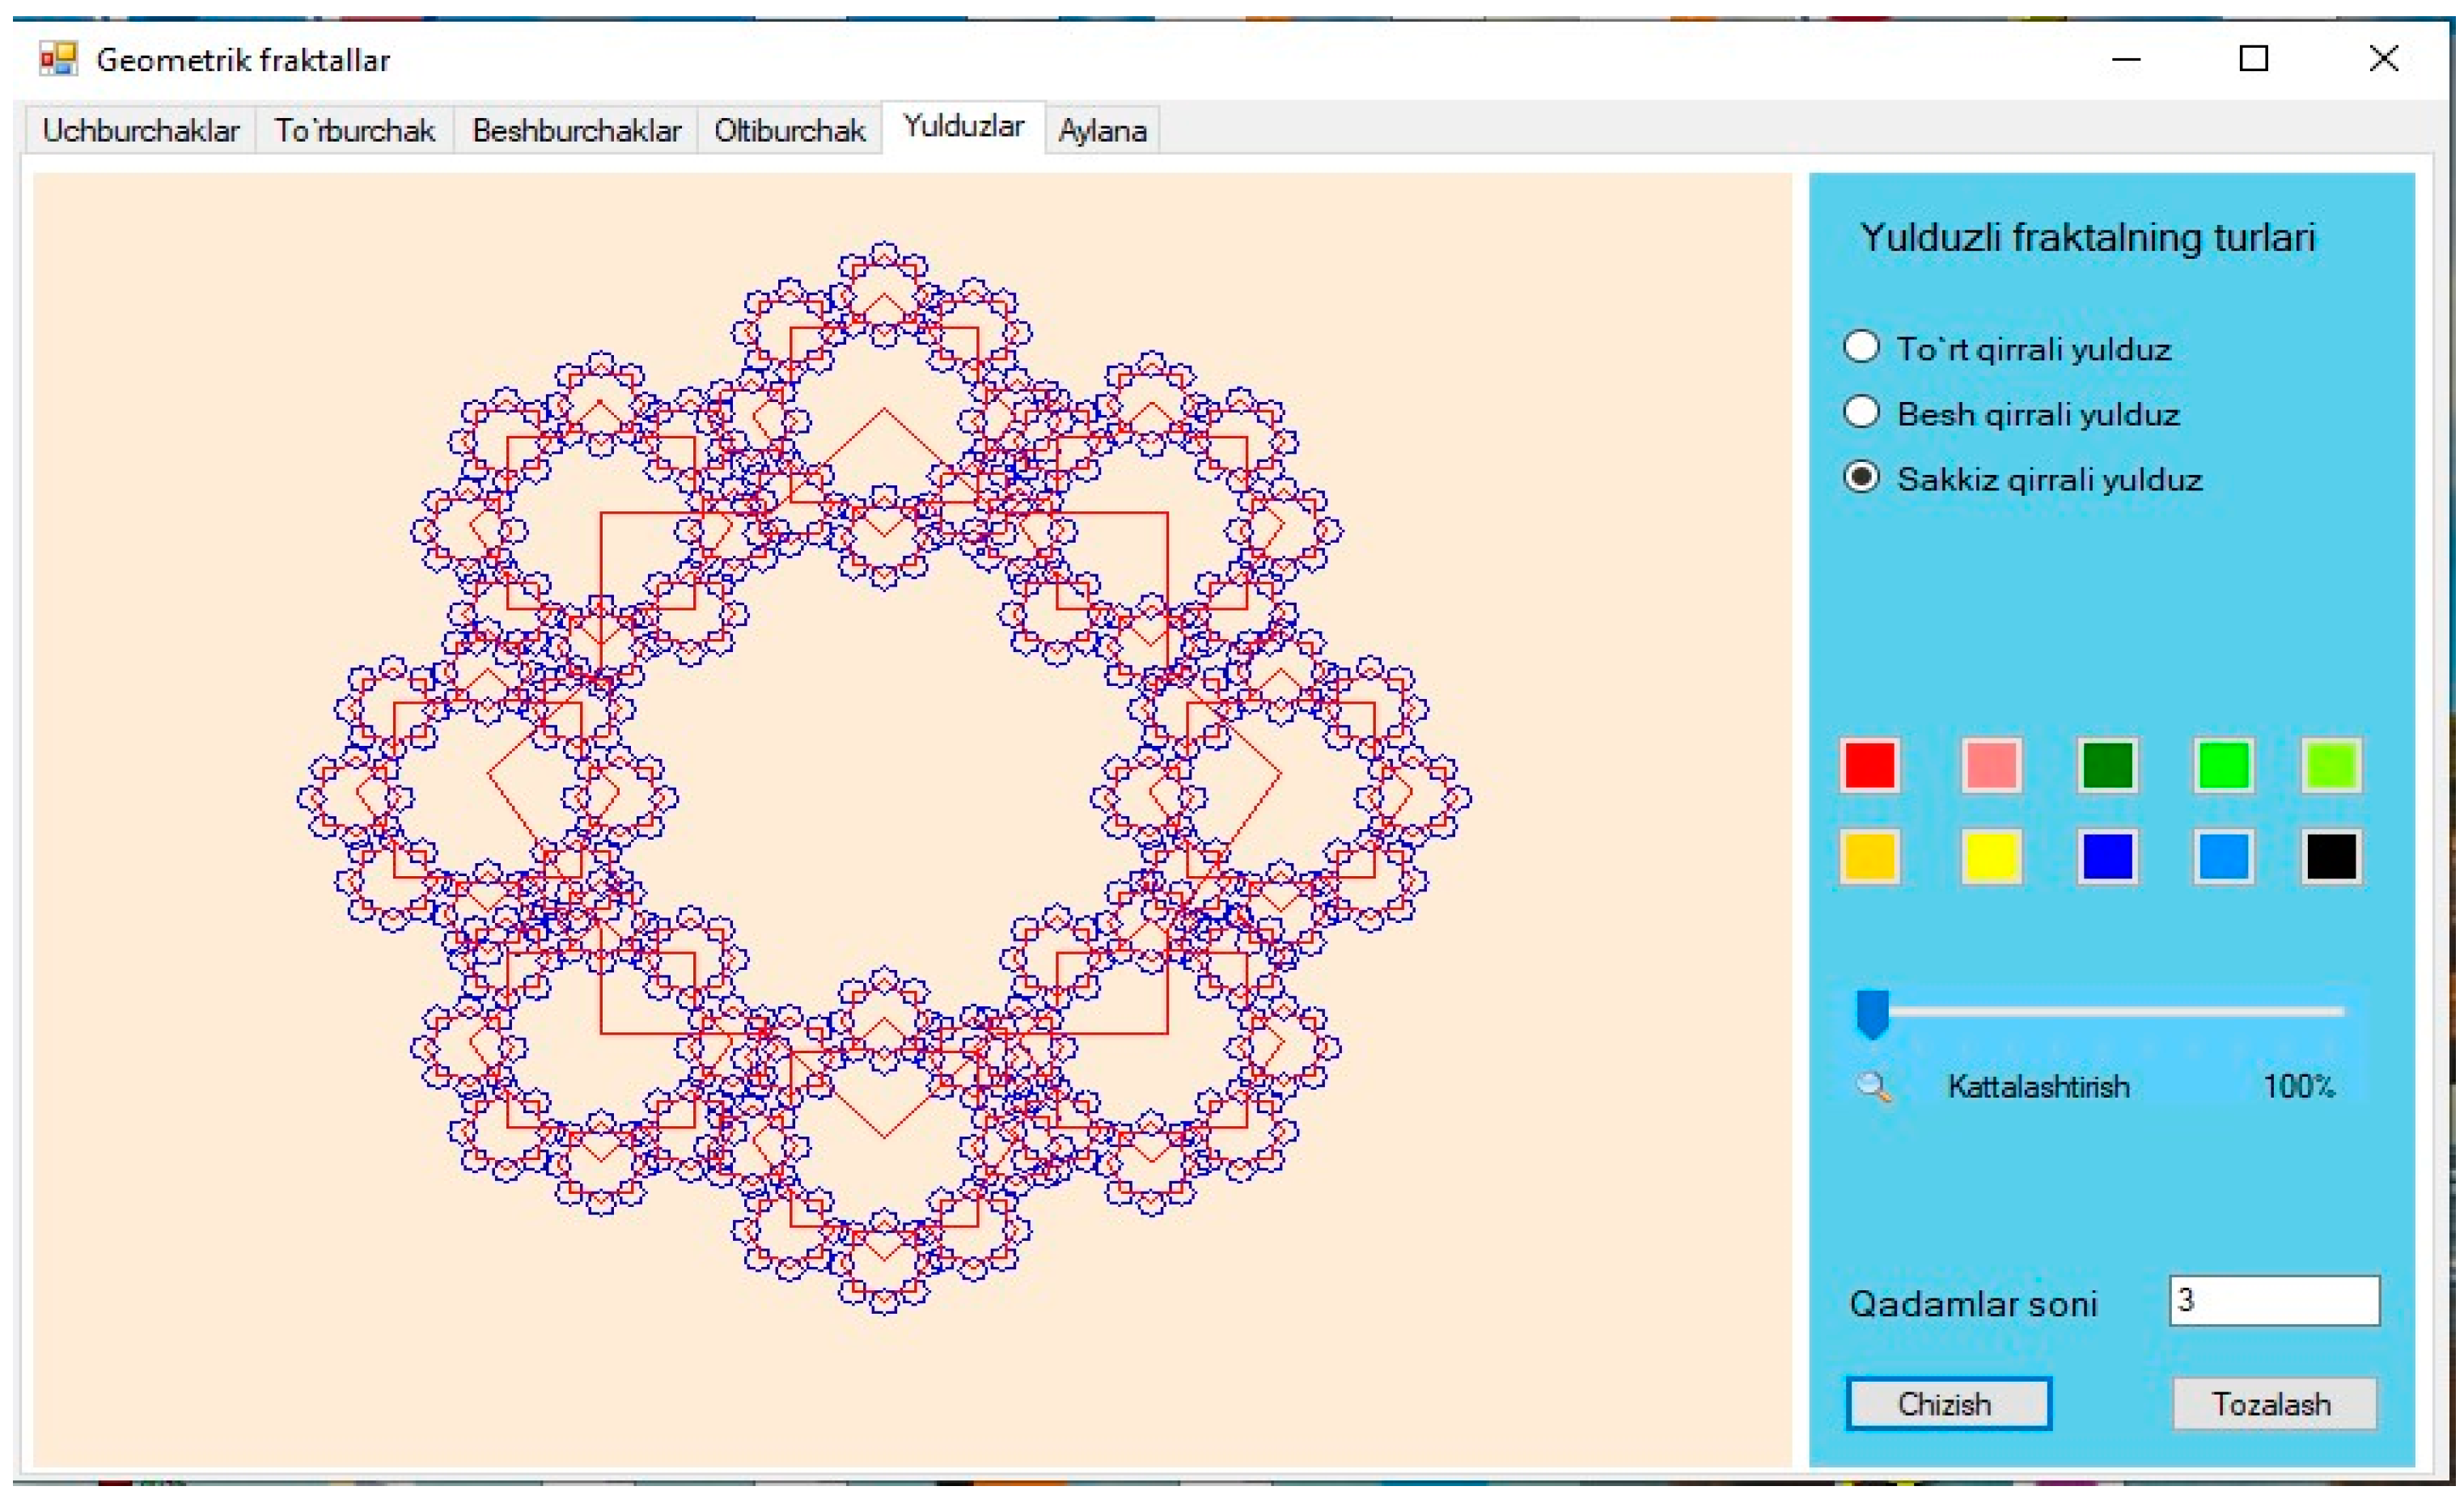Open the Beshburchaklar tab
Image resolution: width=2464 pixels, height=1499 pixels.
(576, 131)
